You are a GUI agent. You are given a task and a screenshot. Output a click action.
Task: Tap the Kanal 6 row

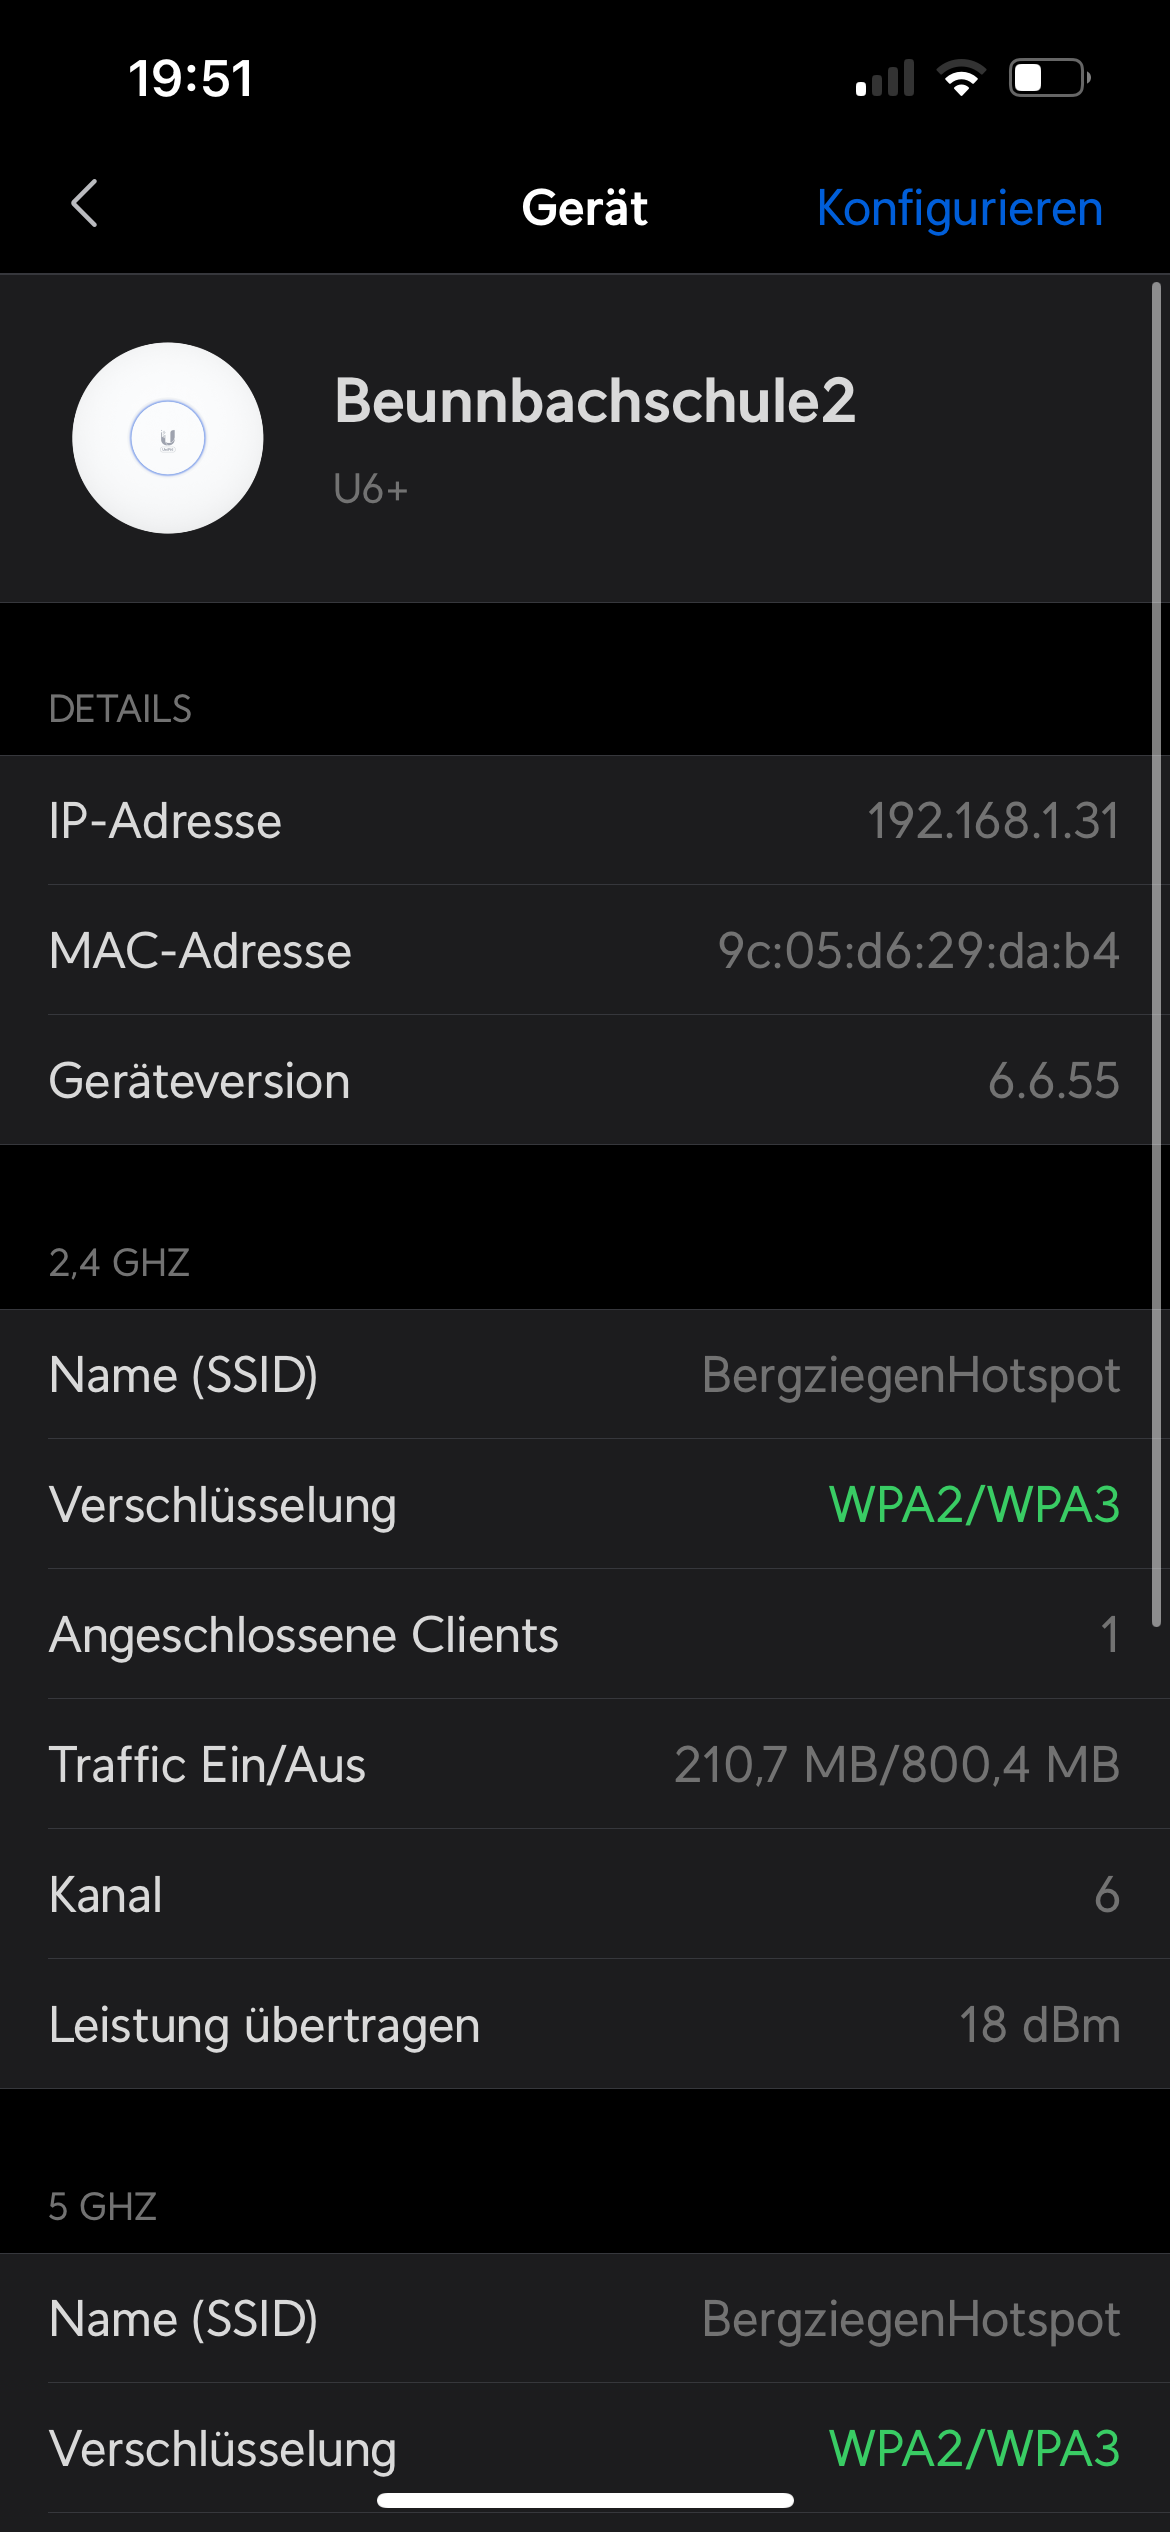click(x=585, y=1895)
